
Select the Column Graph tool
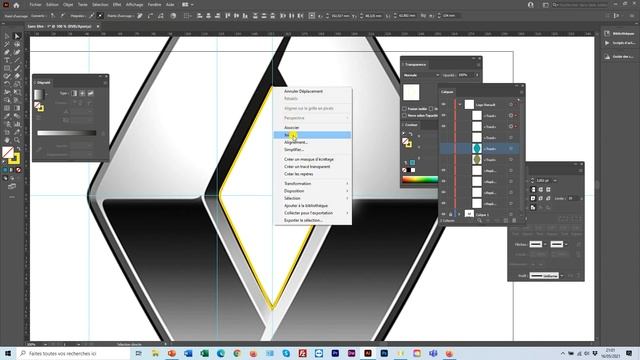click(x=17, y=124)
